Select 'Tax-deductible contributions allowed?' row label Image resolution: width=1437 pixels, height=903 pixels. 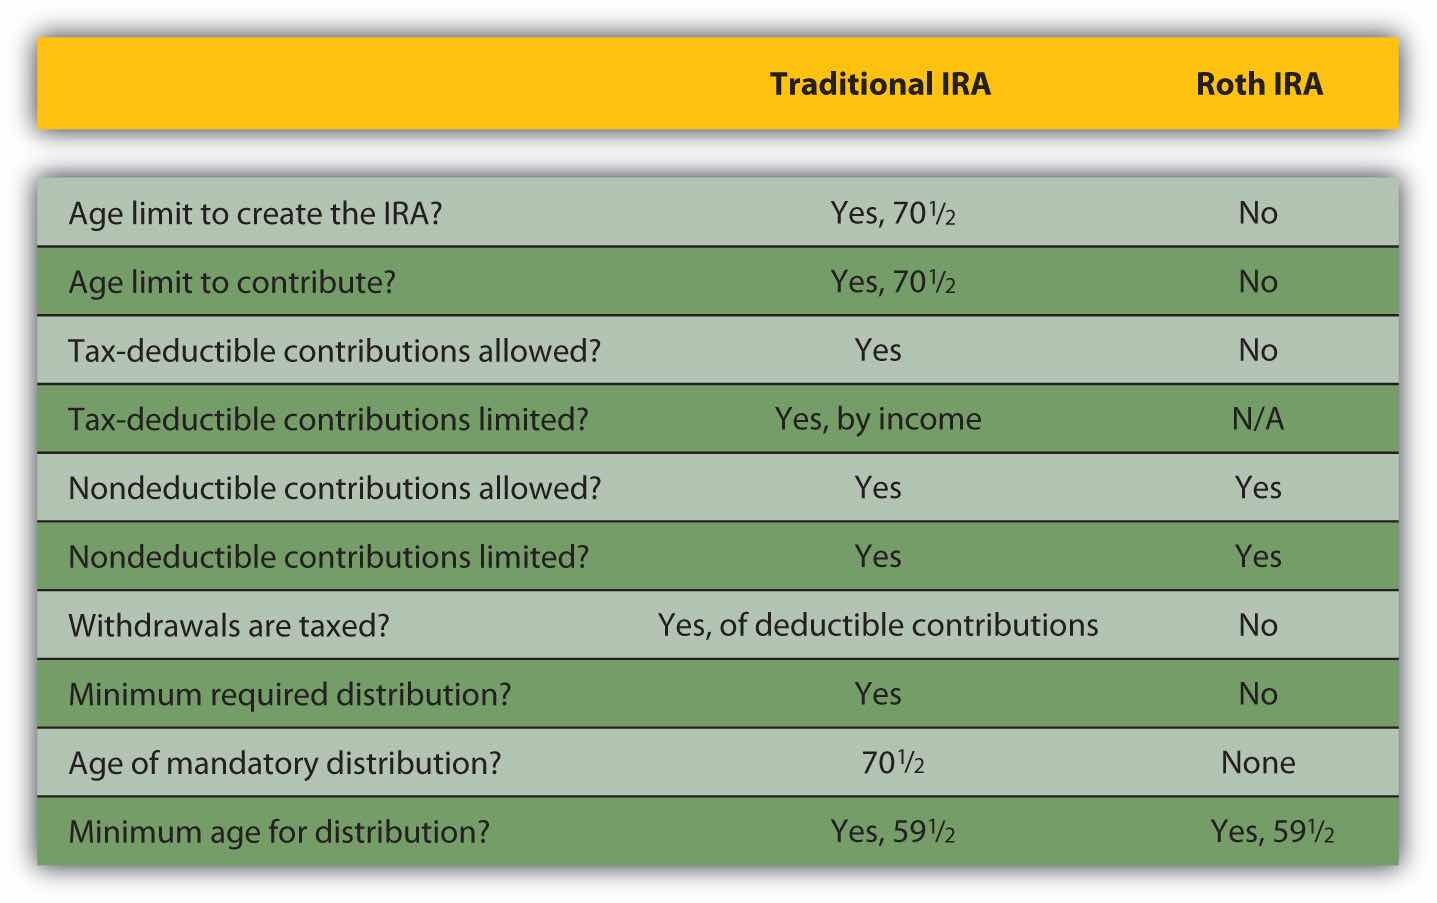(x=334, y=351)
